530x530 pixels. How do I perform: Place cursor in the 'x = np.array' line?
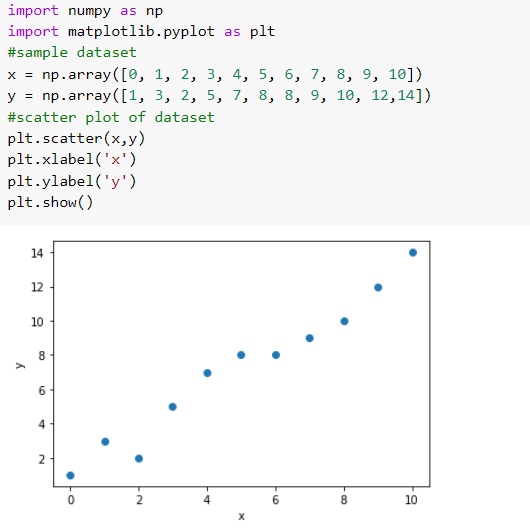coord(215,74)
